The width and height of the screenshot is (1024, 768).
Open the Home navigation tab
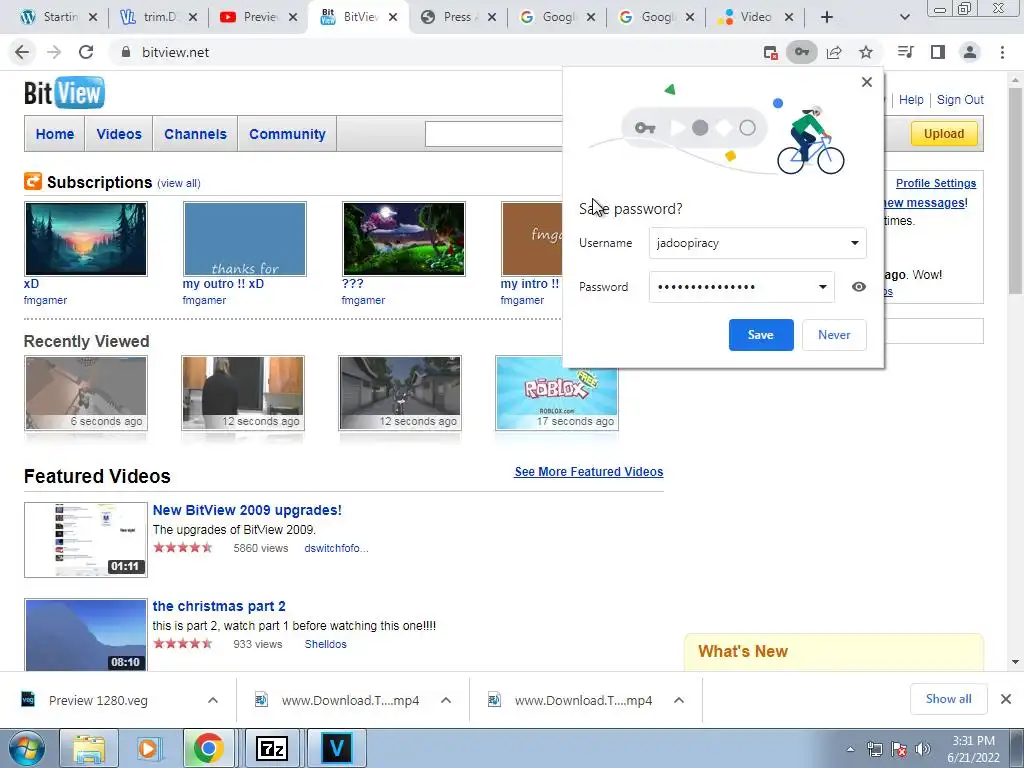click(55, 134)
